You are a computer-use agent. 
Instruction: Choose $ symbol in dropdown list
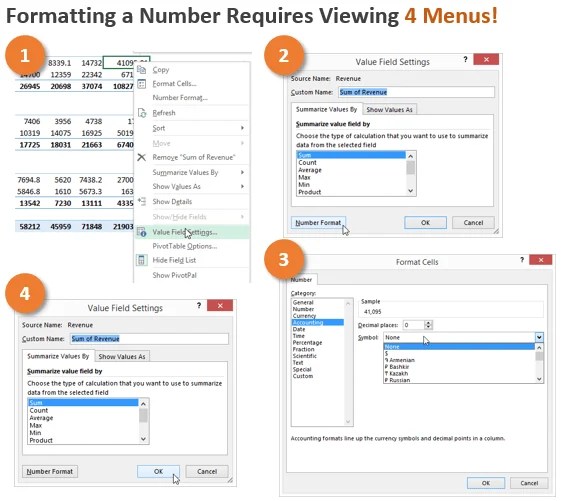click(x=459, y=354)
